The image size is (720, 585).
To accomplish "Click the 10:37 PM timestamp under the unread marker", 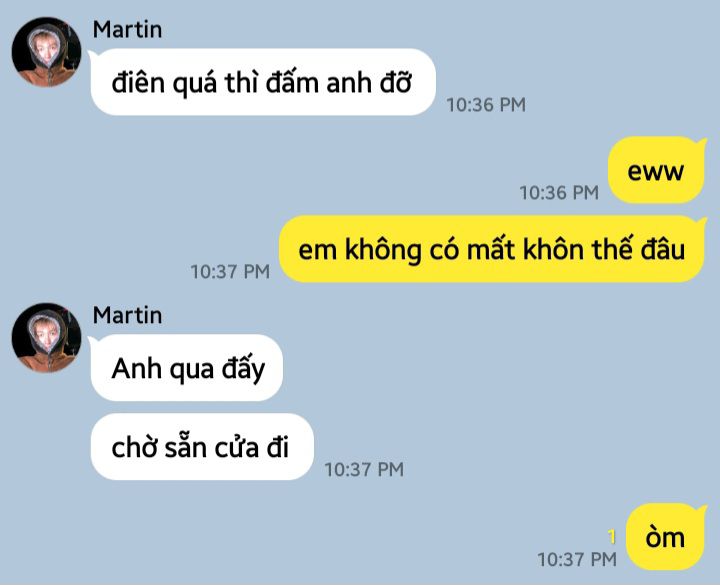I will [577, 559].
